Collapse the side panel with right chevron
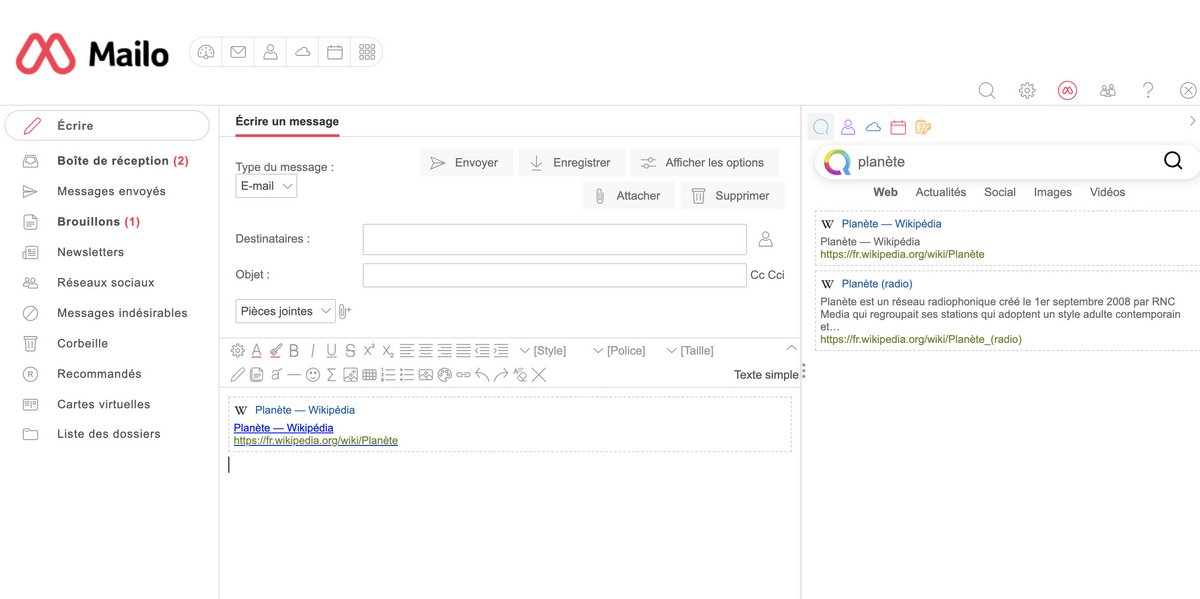Viewport: 1200px width, 599px height. click(1192, 121)
